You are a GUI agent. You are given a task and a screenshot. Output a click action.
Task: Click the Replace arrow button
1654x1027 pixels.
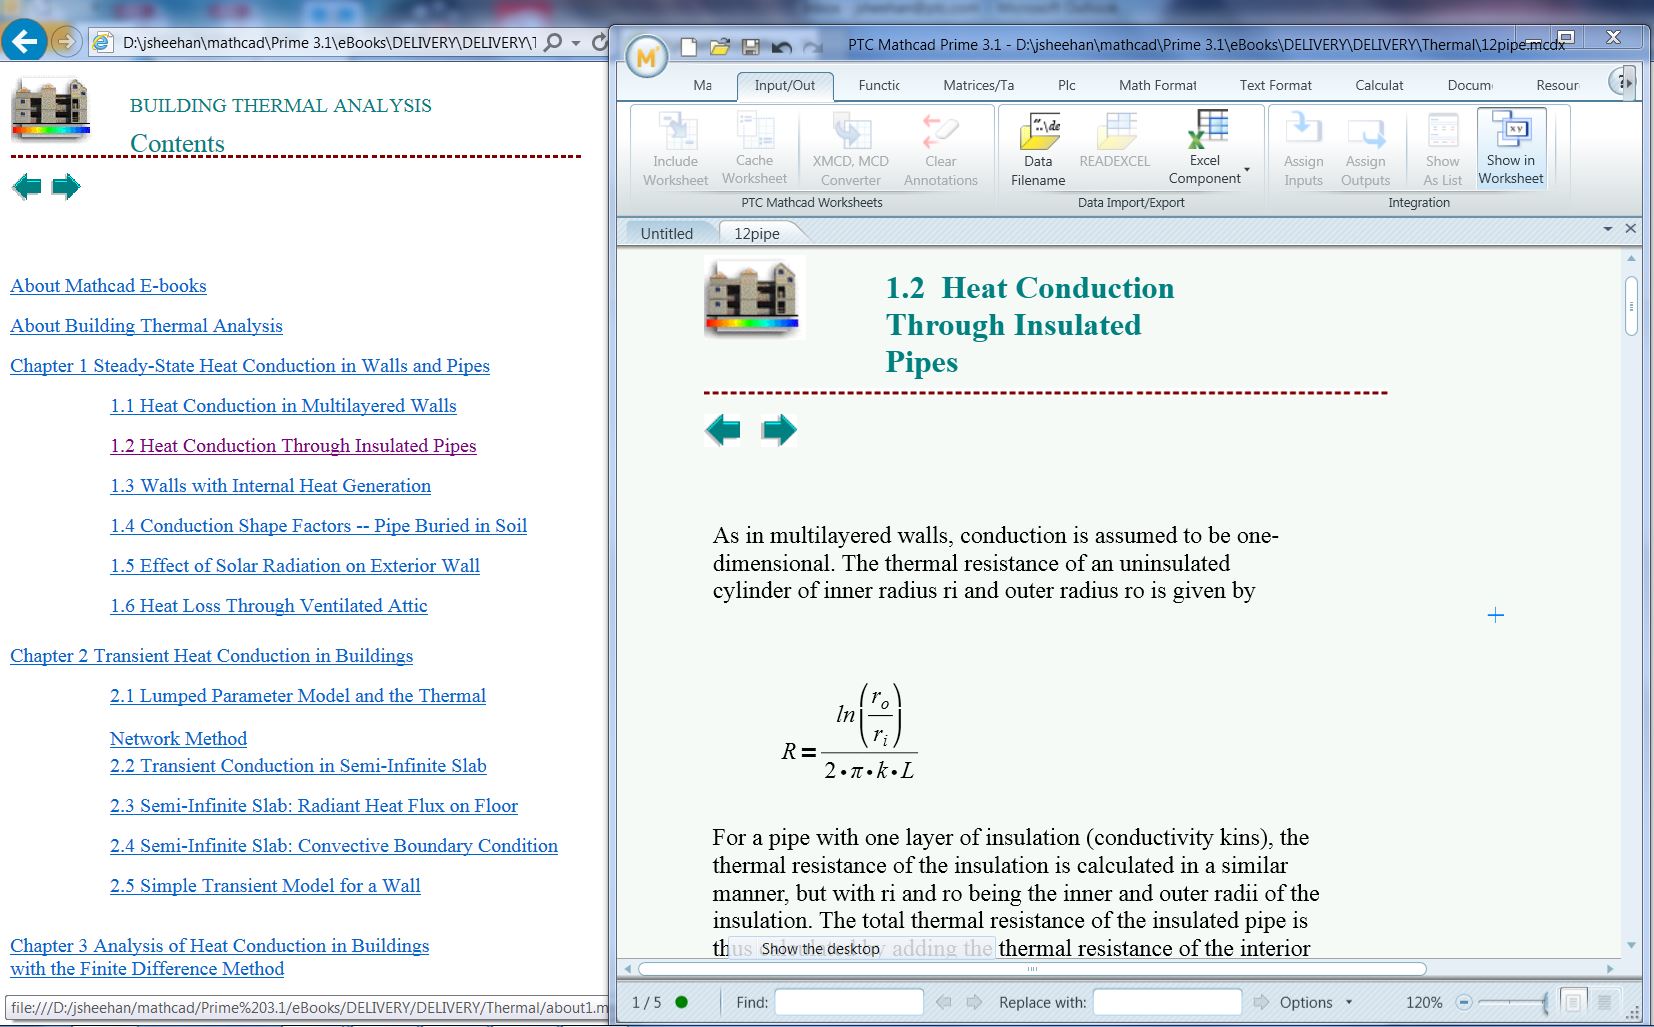click(x=1260, y=1002)
